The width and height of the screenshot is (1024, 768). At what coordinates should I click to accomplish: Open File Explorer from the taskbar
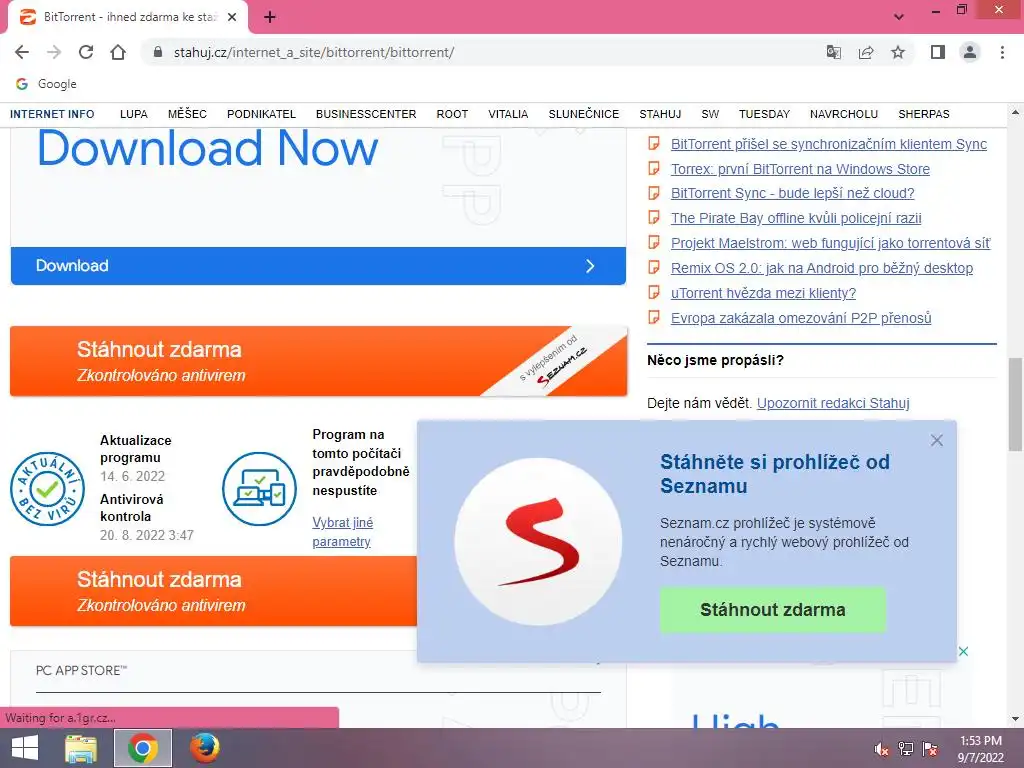(81, 748)
